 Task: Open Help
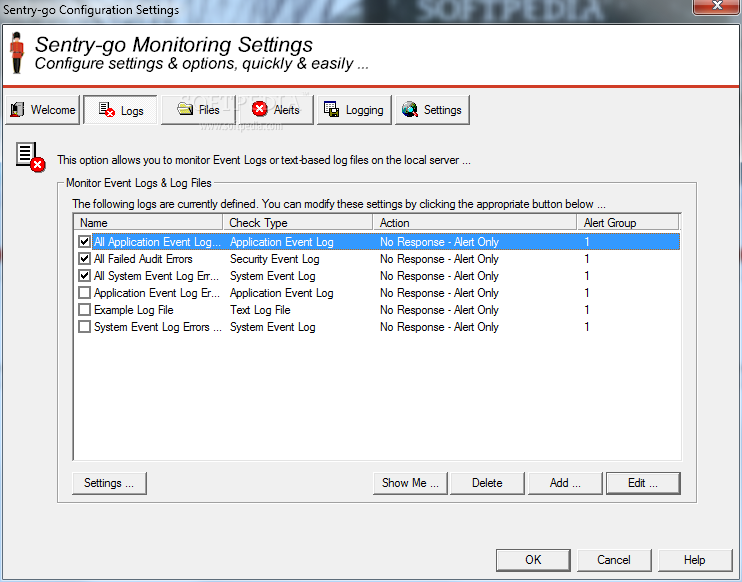(695, 560)
